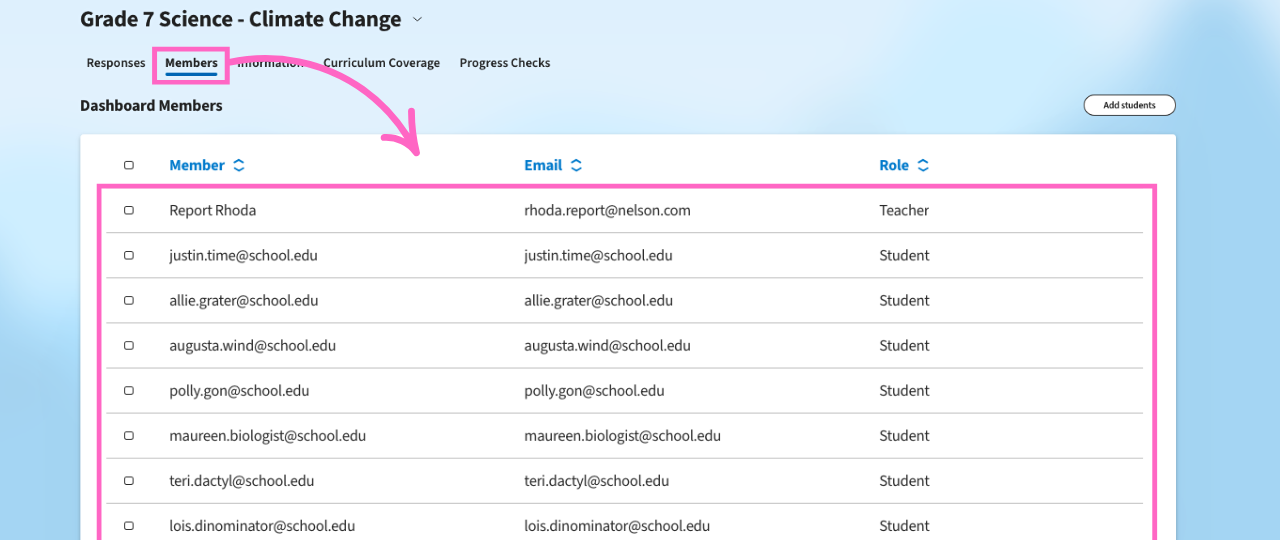Click the Email column header label

(x=543, y=165)
